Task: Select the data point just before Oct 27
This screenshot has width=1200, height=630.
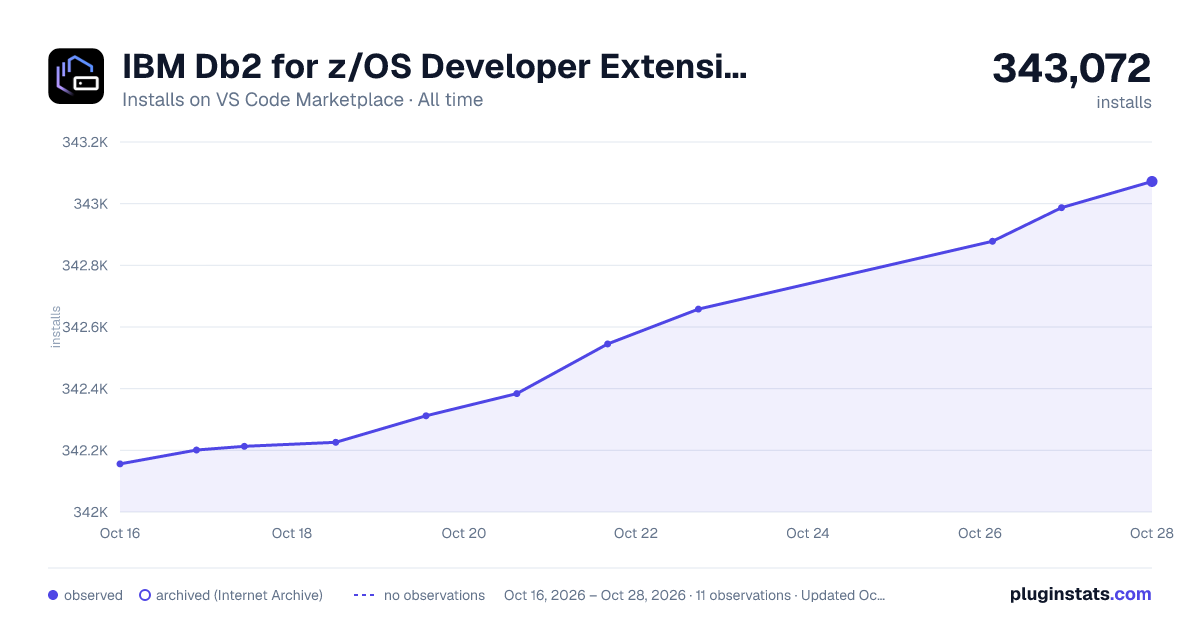Action: [1061, 208]
